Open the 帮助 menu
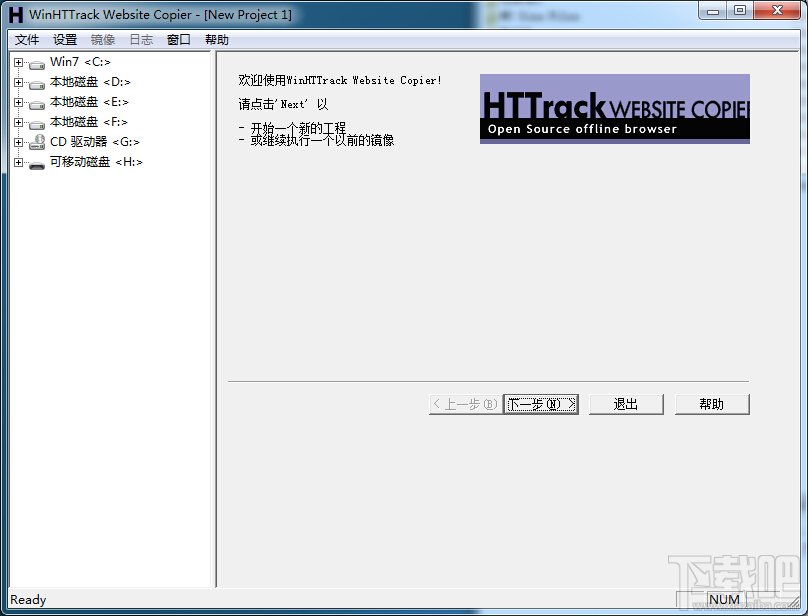Screen dimensions: 808x616 coord(216,40)
